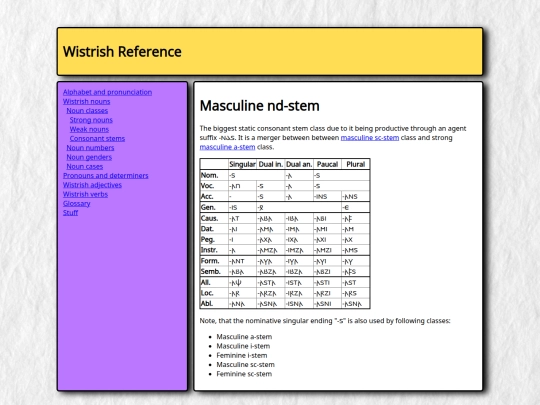Go to Noun classes
The width and height of the screenshot is (540, 405).
click(x=87, y=111)
